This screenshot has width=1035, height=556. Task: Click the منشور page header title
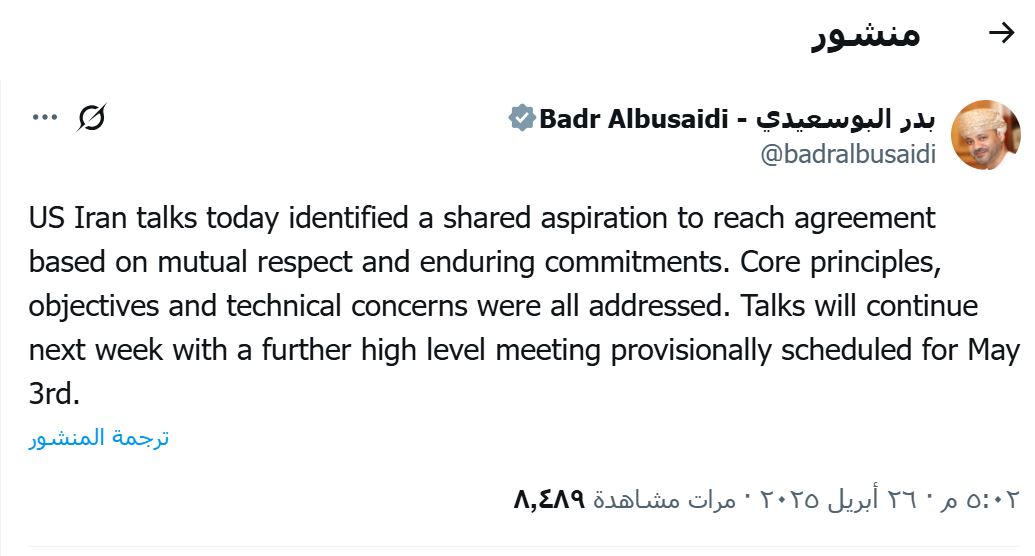[865, 33]
